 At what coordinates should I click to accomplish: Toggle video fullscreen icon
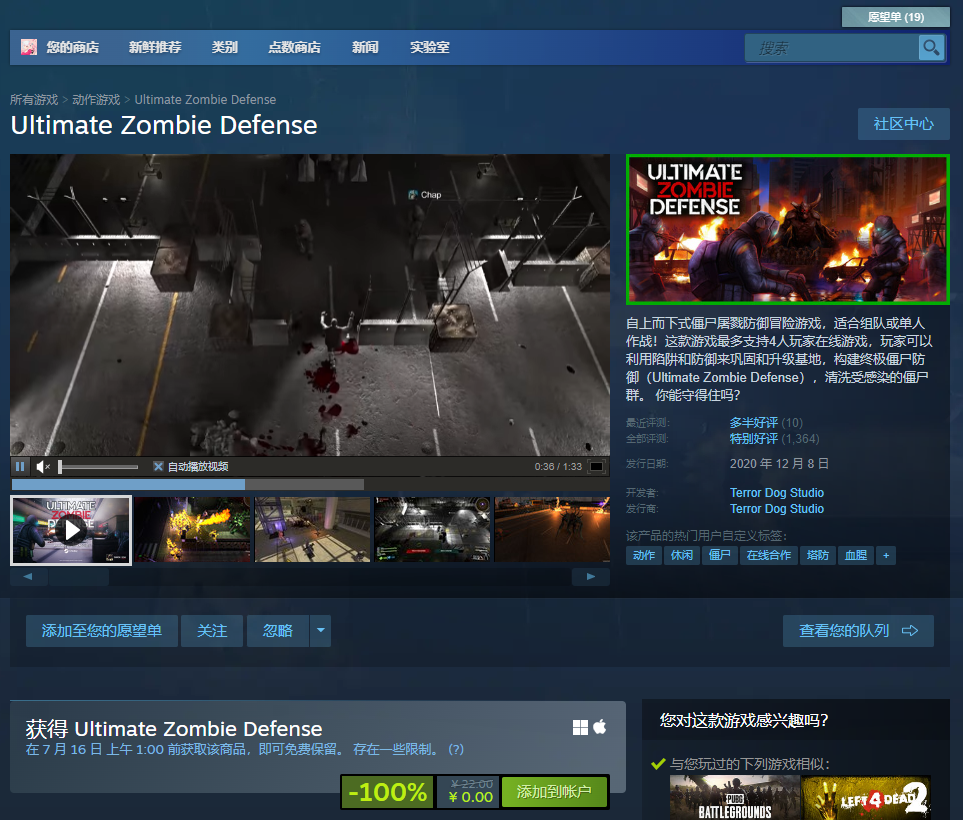[x=596, y=467]
